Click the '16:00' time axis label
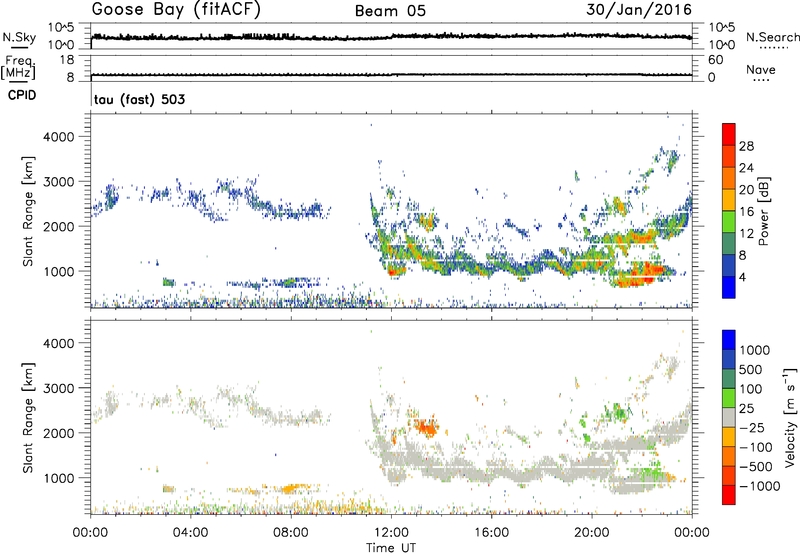800x554 pixels. (x=491, y=533)
